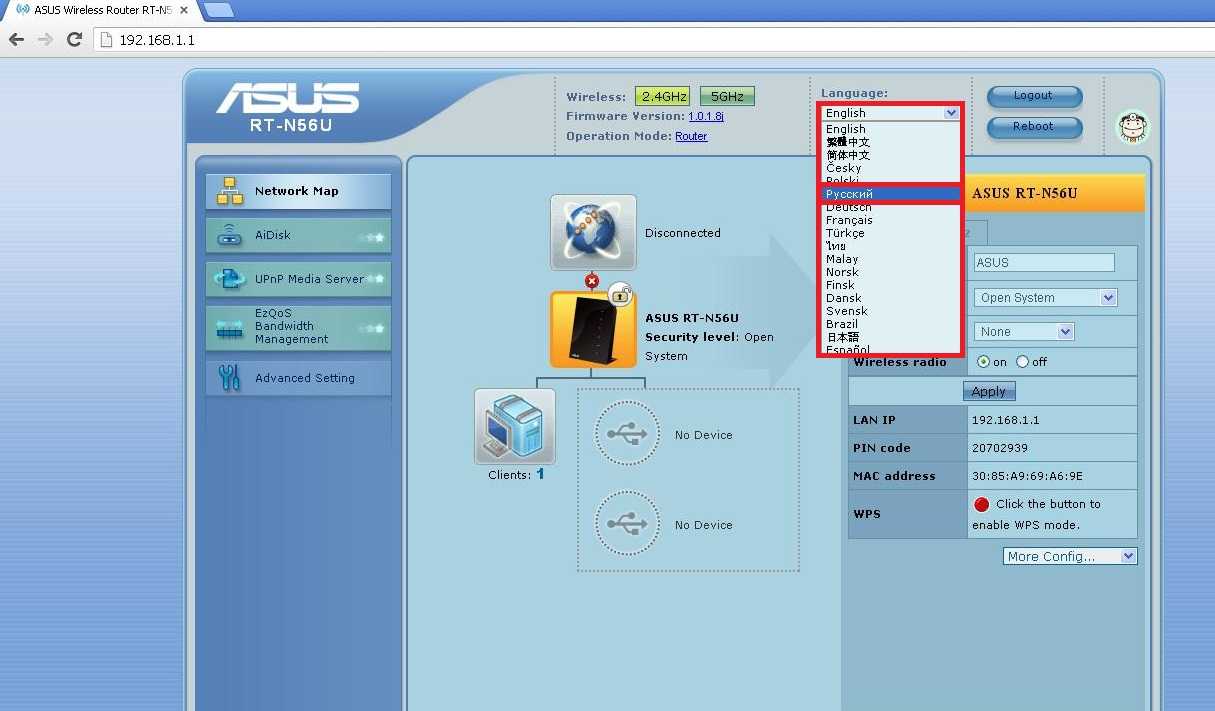Click the lower USB No Device icon
Screen dimensions: 1215x711
627,524
